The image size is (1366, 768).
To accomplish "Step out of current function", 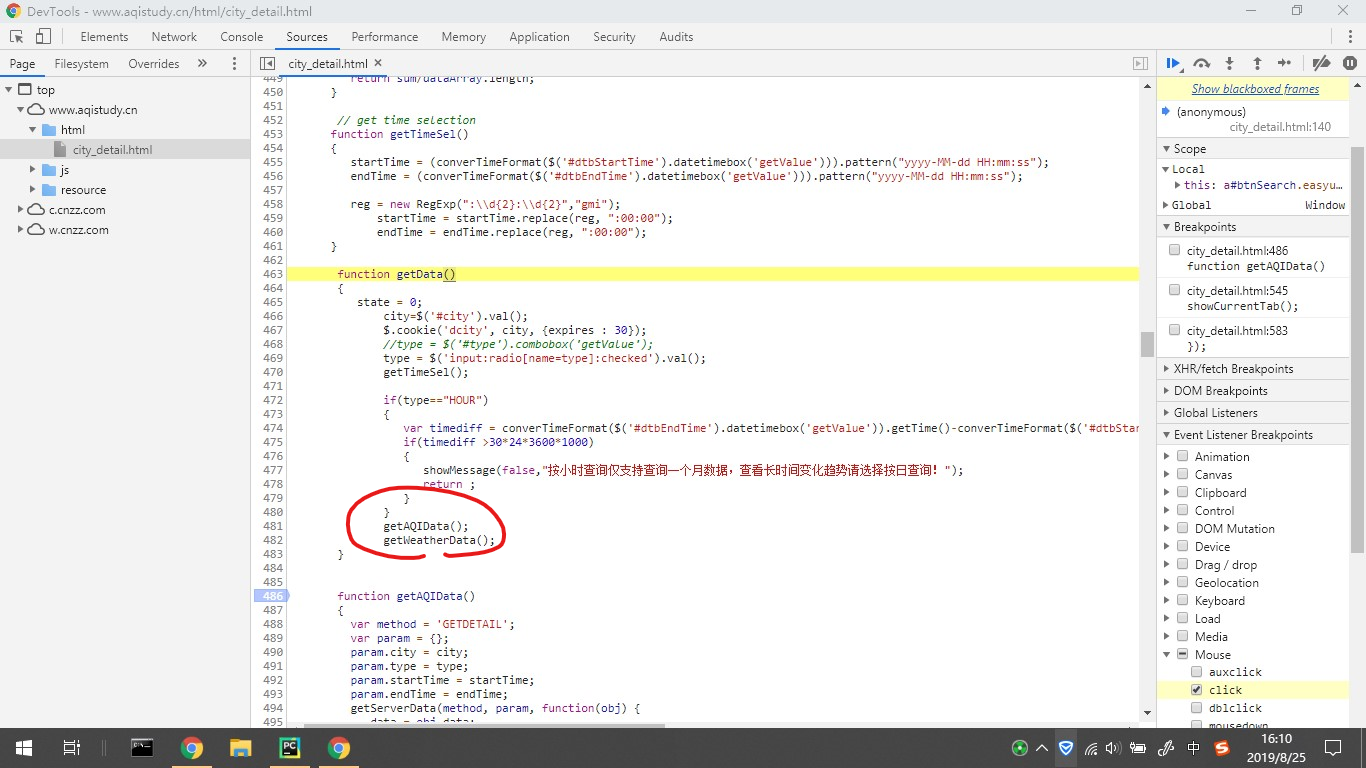I will [1257, 63].
